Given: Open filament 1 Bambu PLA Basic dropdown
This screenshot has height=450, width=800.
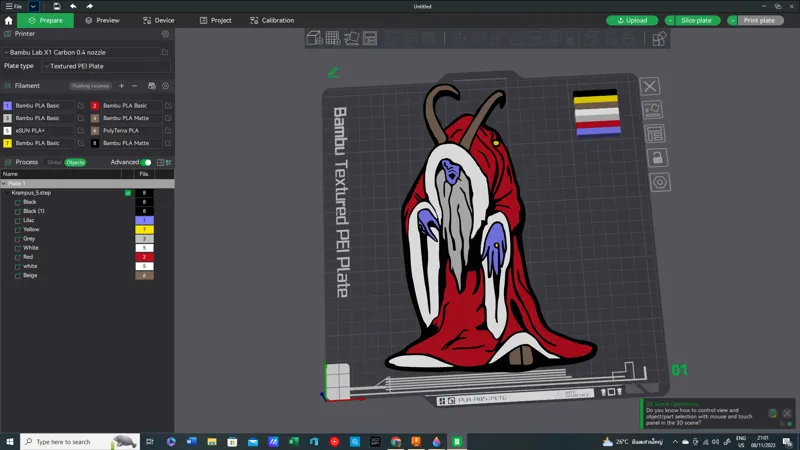Looking at the screenshot, I should coord(44,106).
